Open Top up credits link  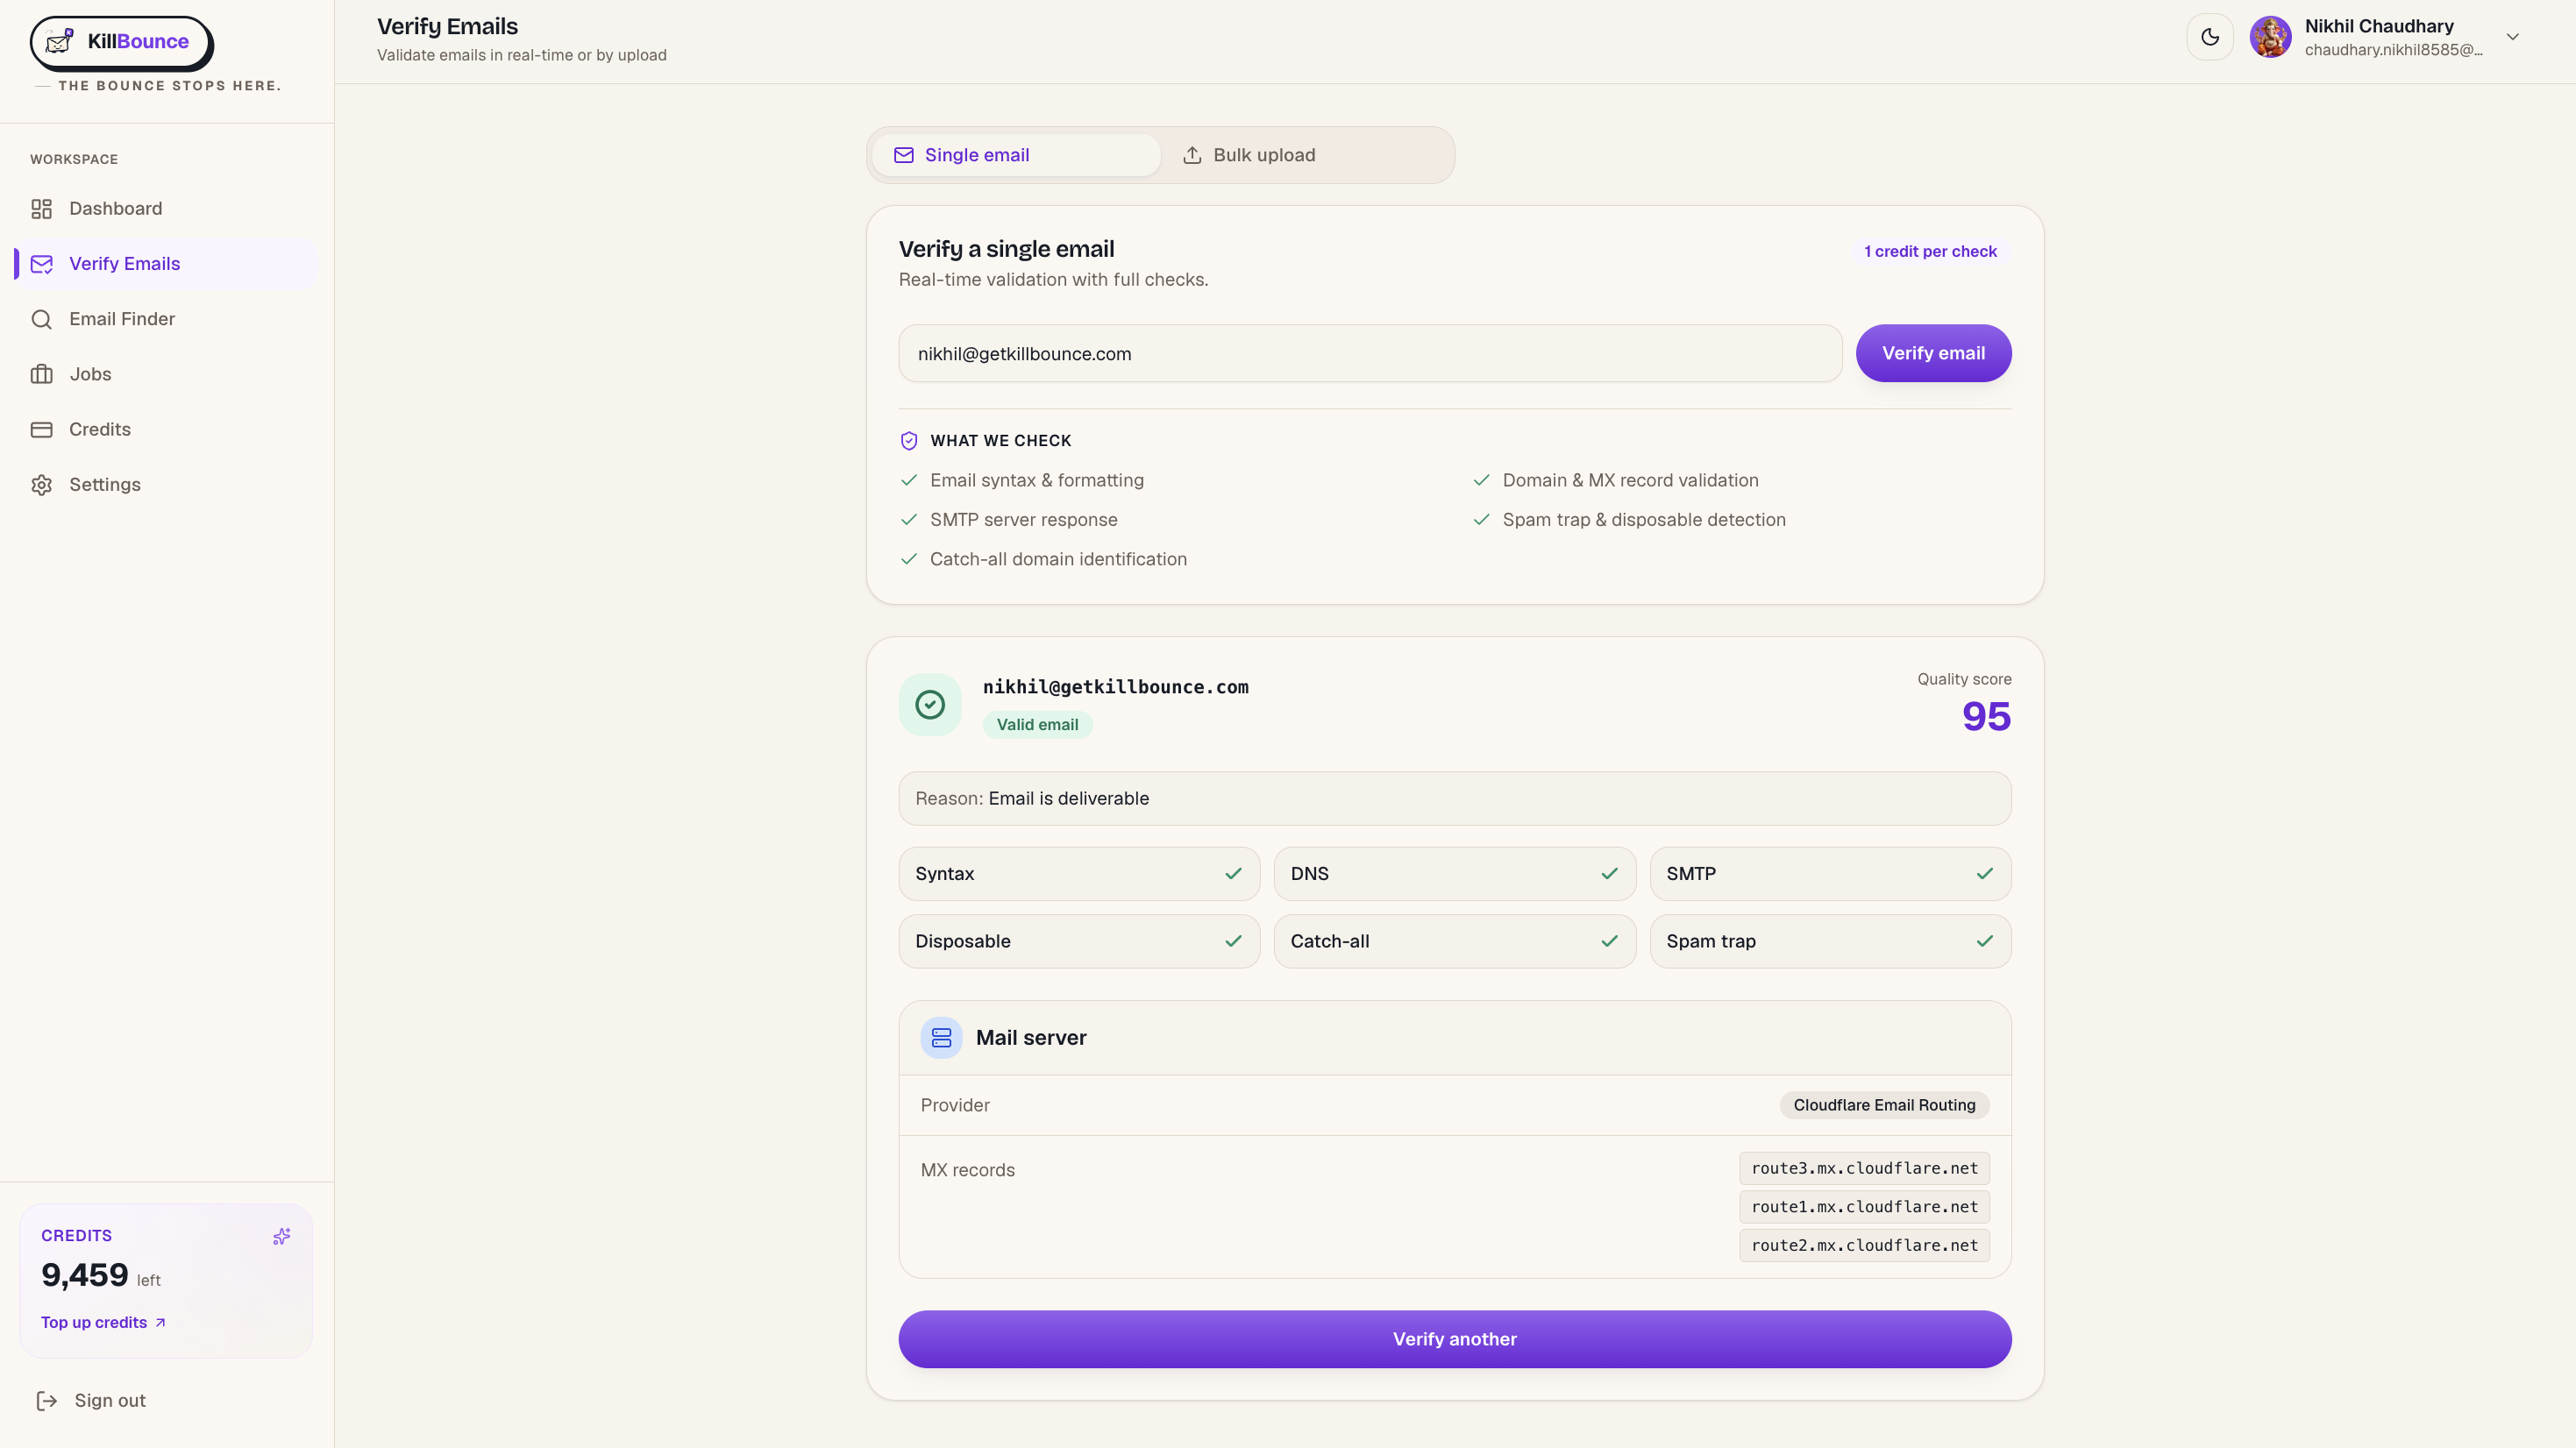coord(103,1322)
